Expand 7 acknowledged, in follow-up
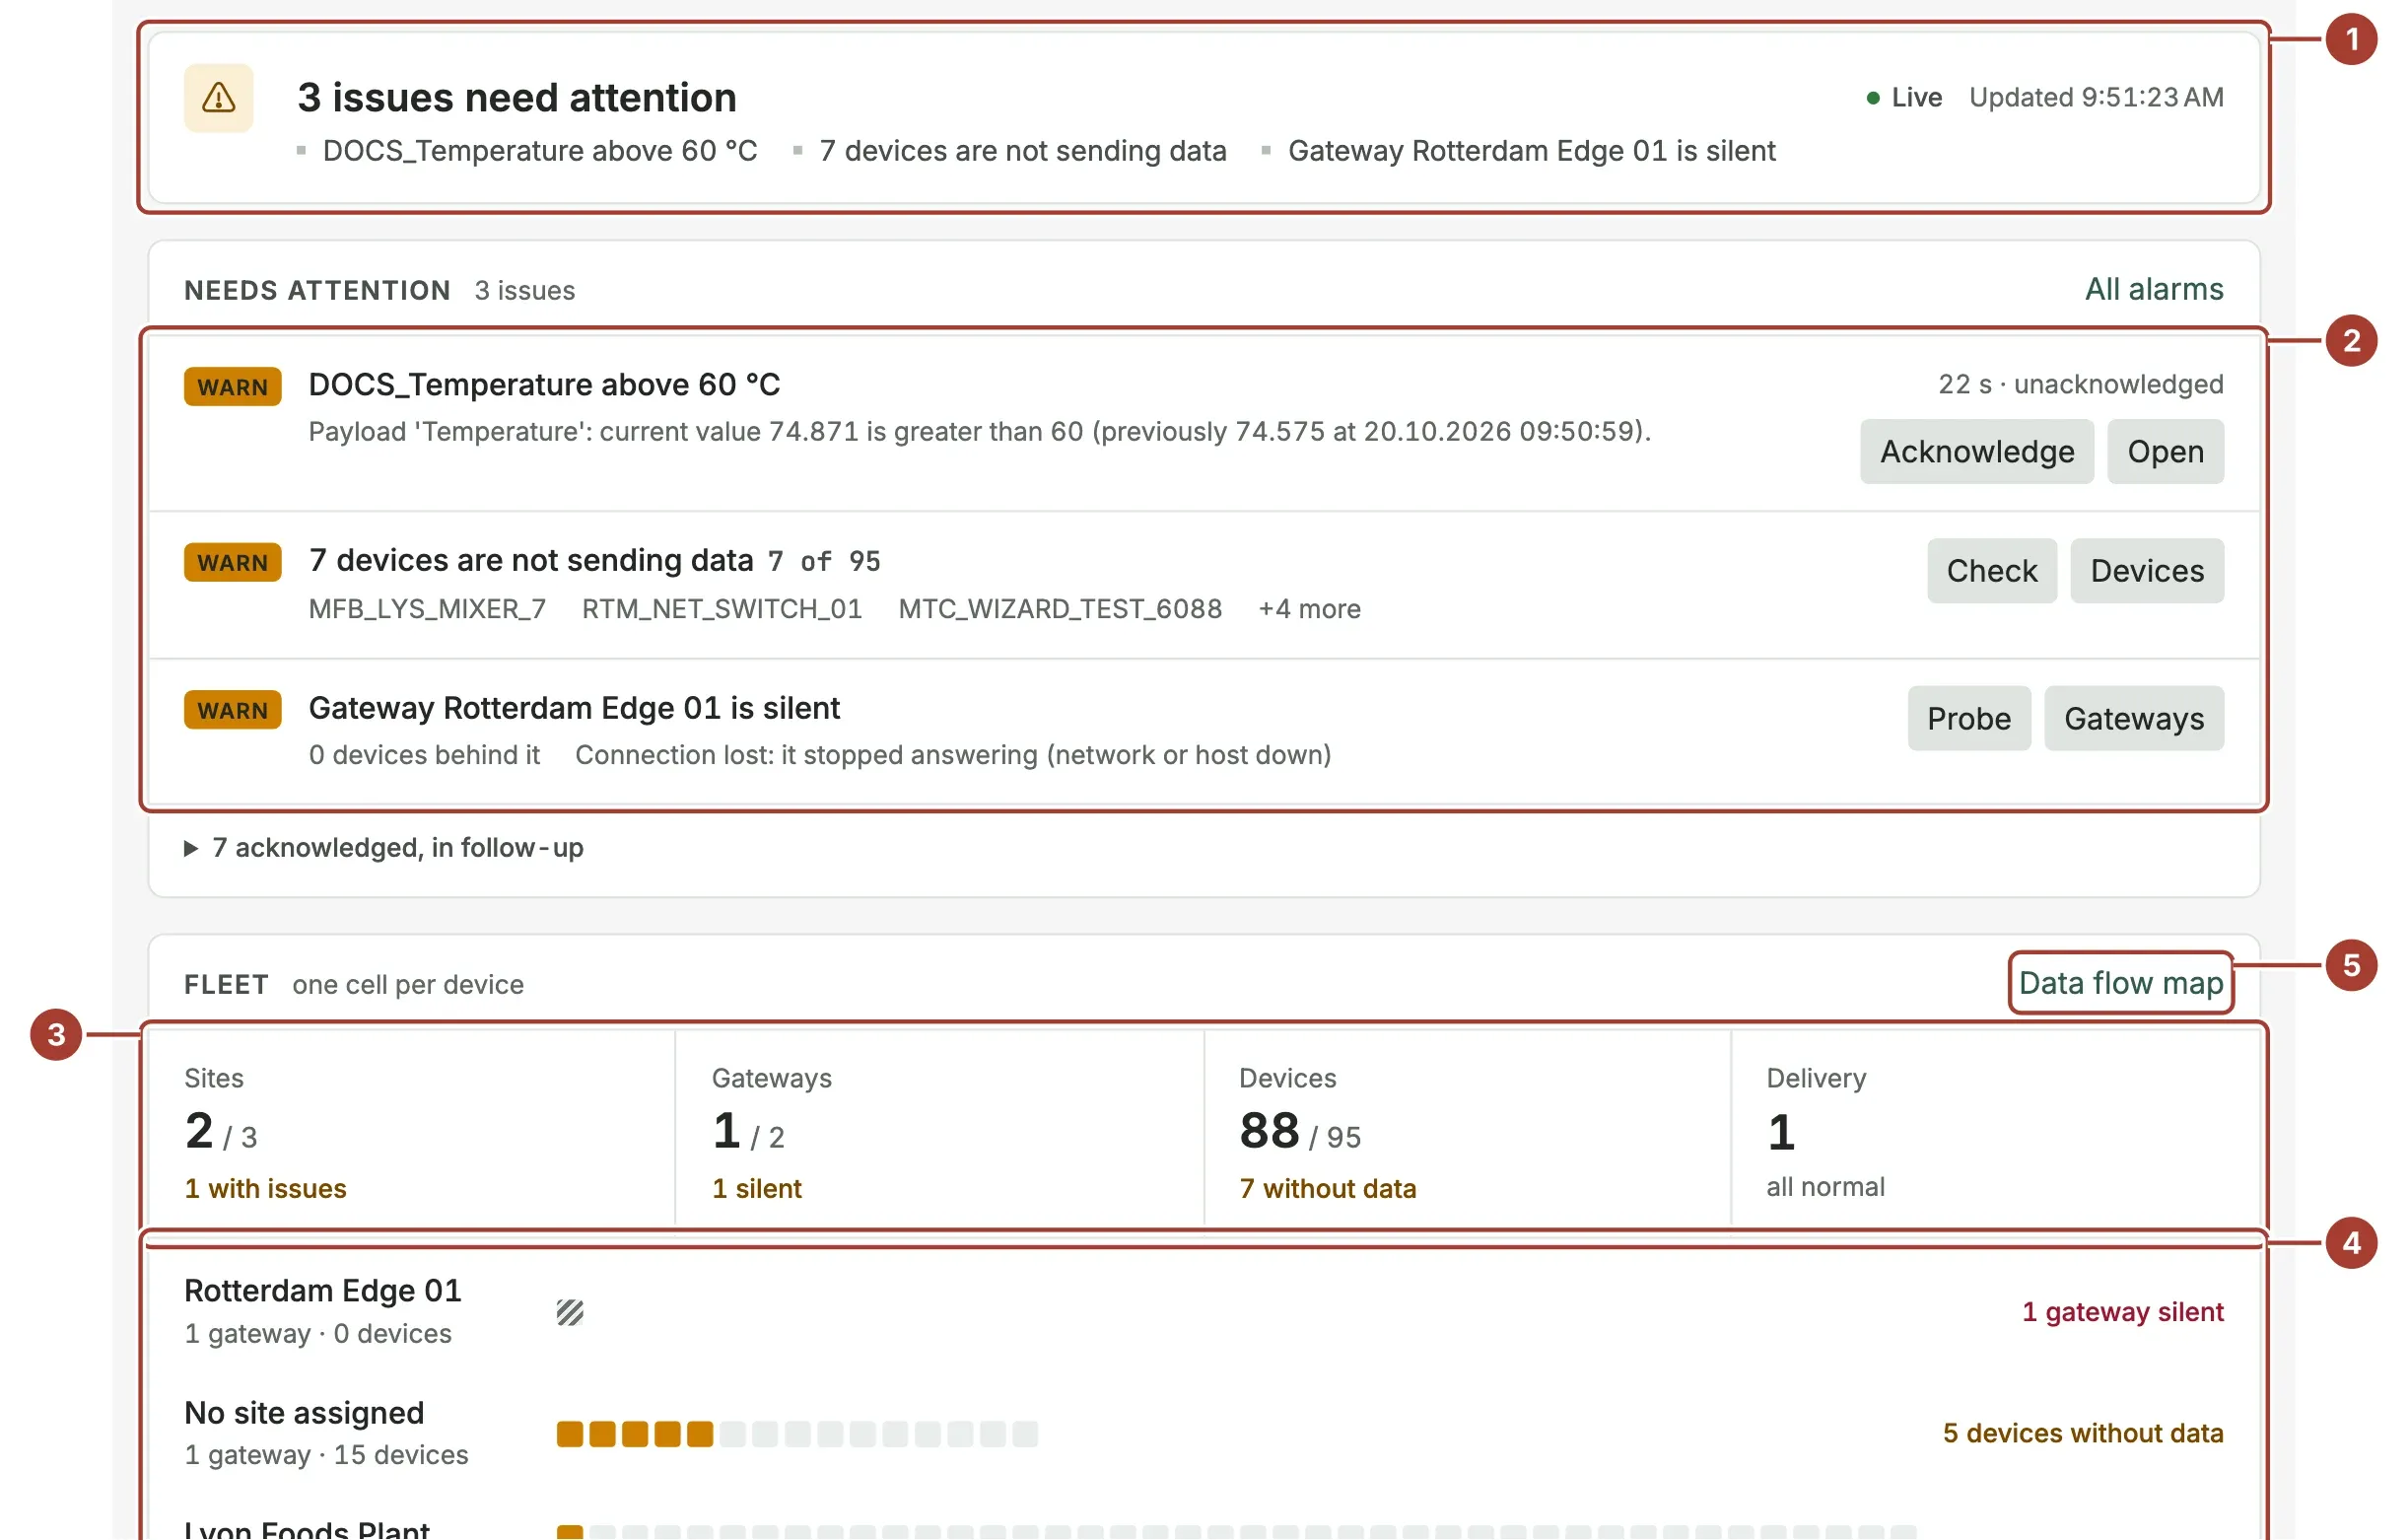This screenshot has width=2408, height=1540. click(384, 848)
